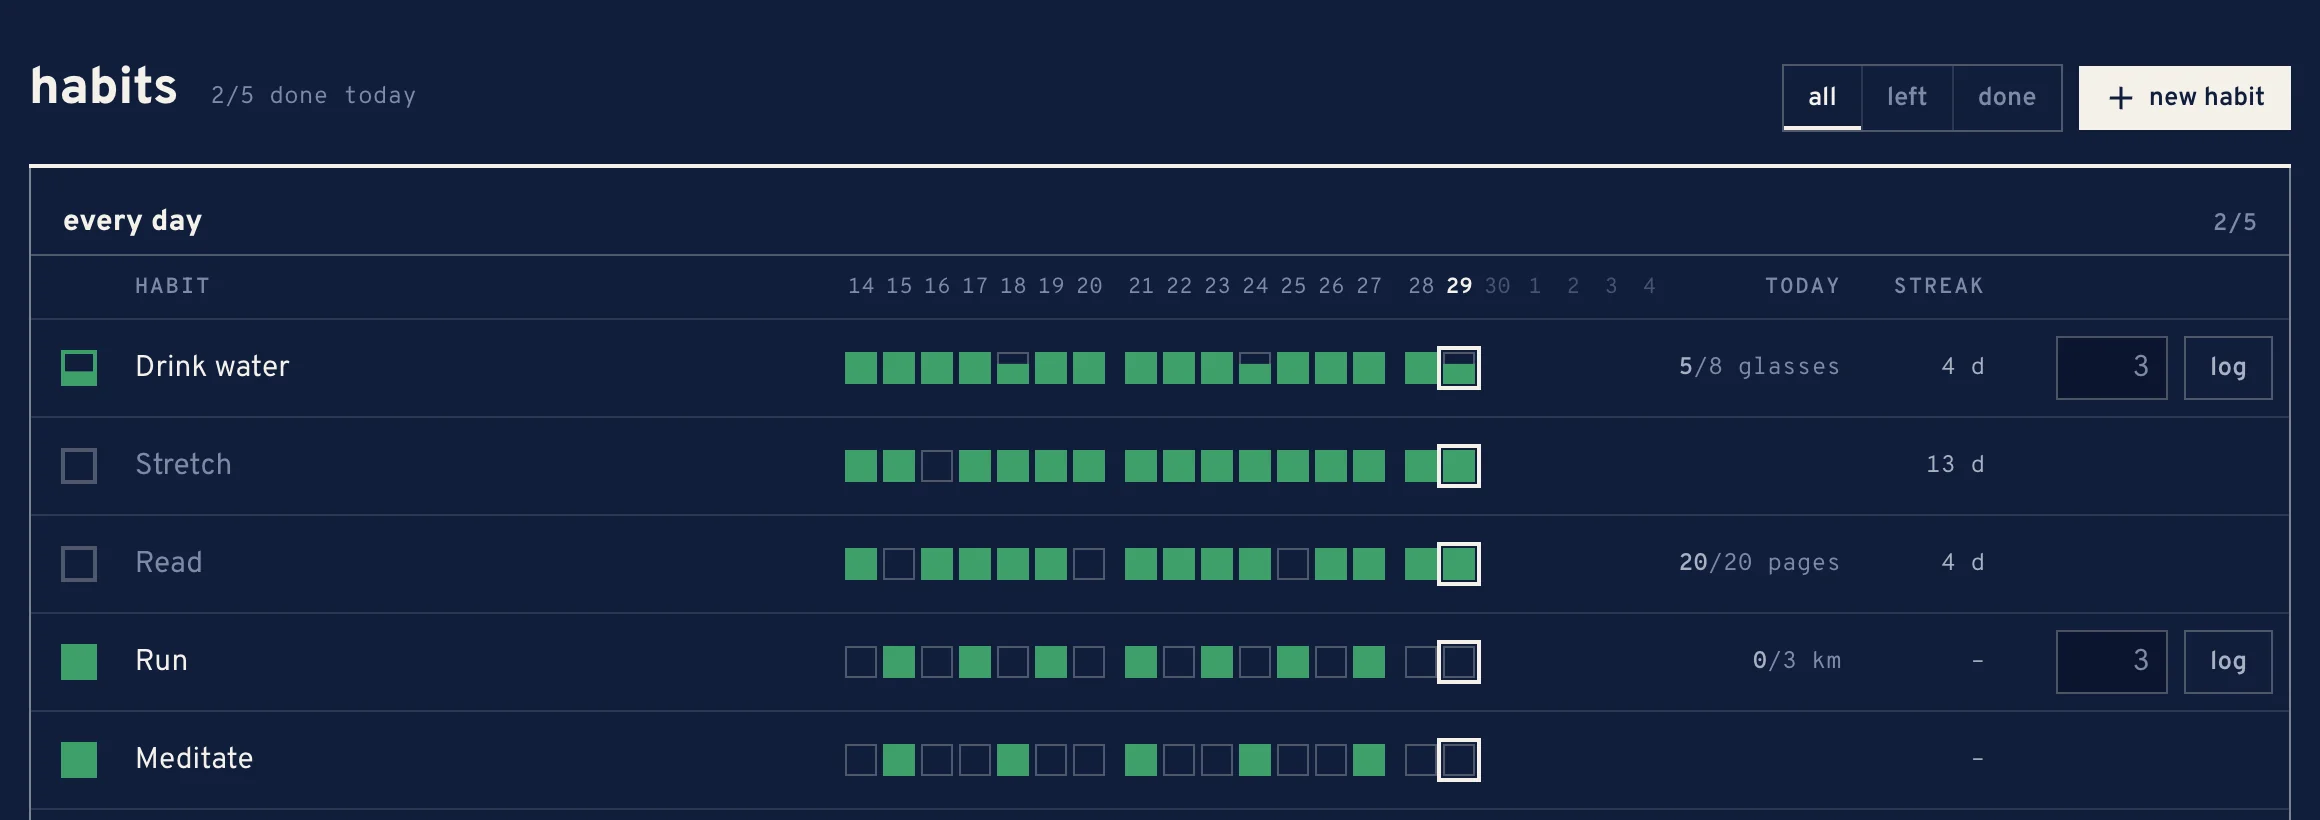Click the log button for Run
The image size is (2320, 820).
[2228, 662]
